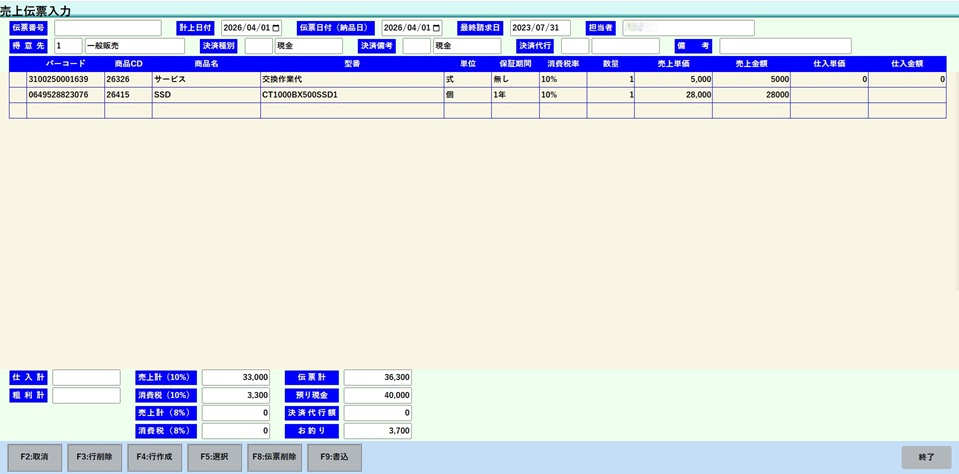959x474 pixels.
Task: Focus the 伝票番号 input field
Action: [108, 28]
